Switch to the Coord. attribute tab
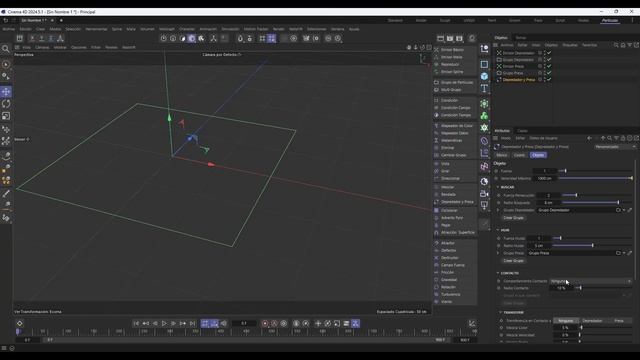The image size is (640, 360). pos(519,155)
